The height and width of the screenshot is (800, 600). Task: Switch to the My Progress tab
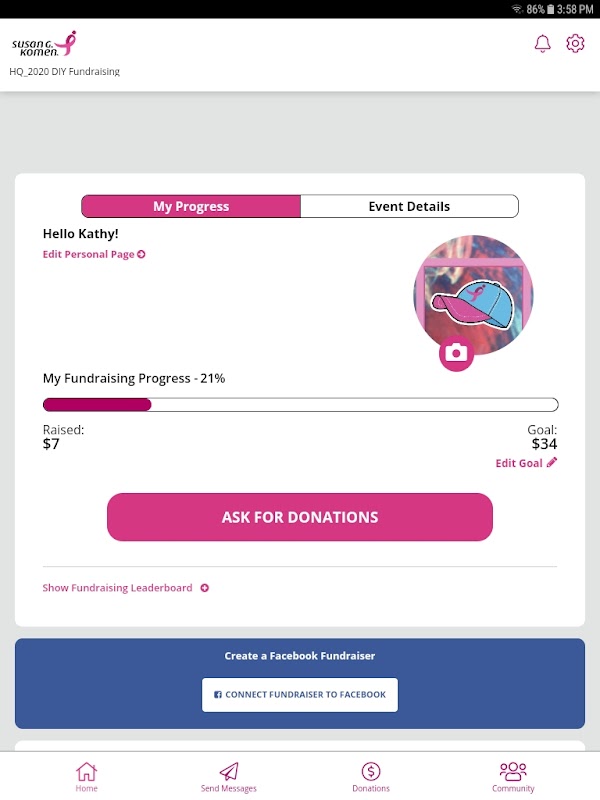point(191,206)
